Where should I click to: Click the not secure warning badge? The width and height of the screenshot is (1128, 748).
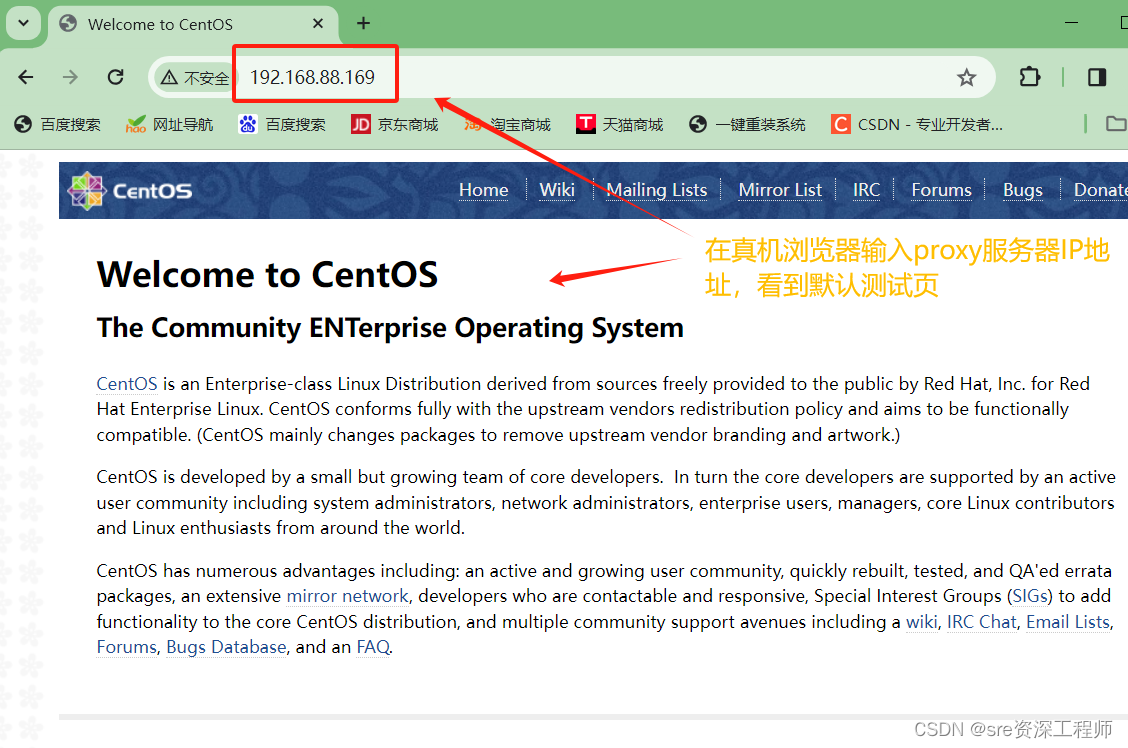pos(195,78)
